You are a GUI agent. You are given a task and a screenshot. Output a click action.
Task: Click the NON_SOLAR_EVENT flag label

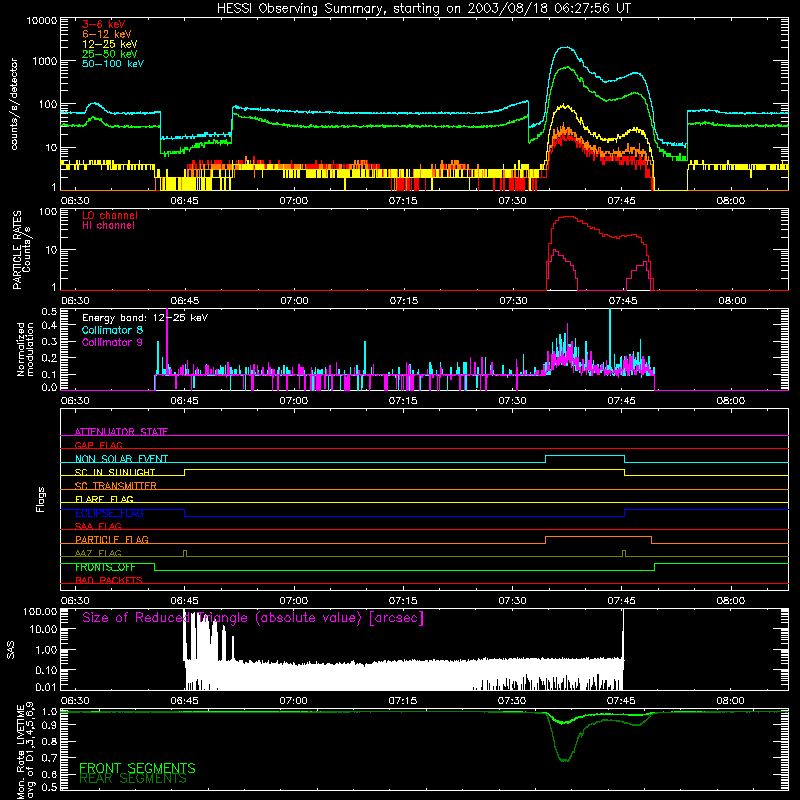(121, 459)
